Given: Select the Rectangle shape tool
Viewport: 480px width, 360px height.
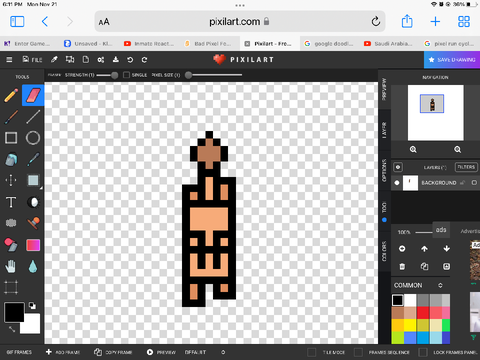Looking at the screenshot, I should click(11, 138).
